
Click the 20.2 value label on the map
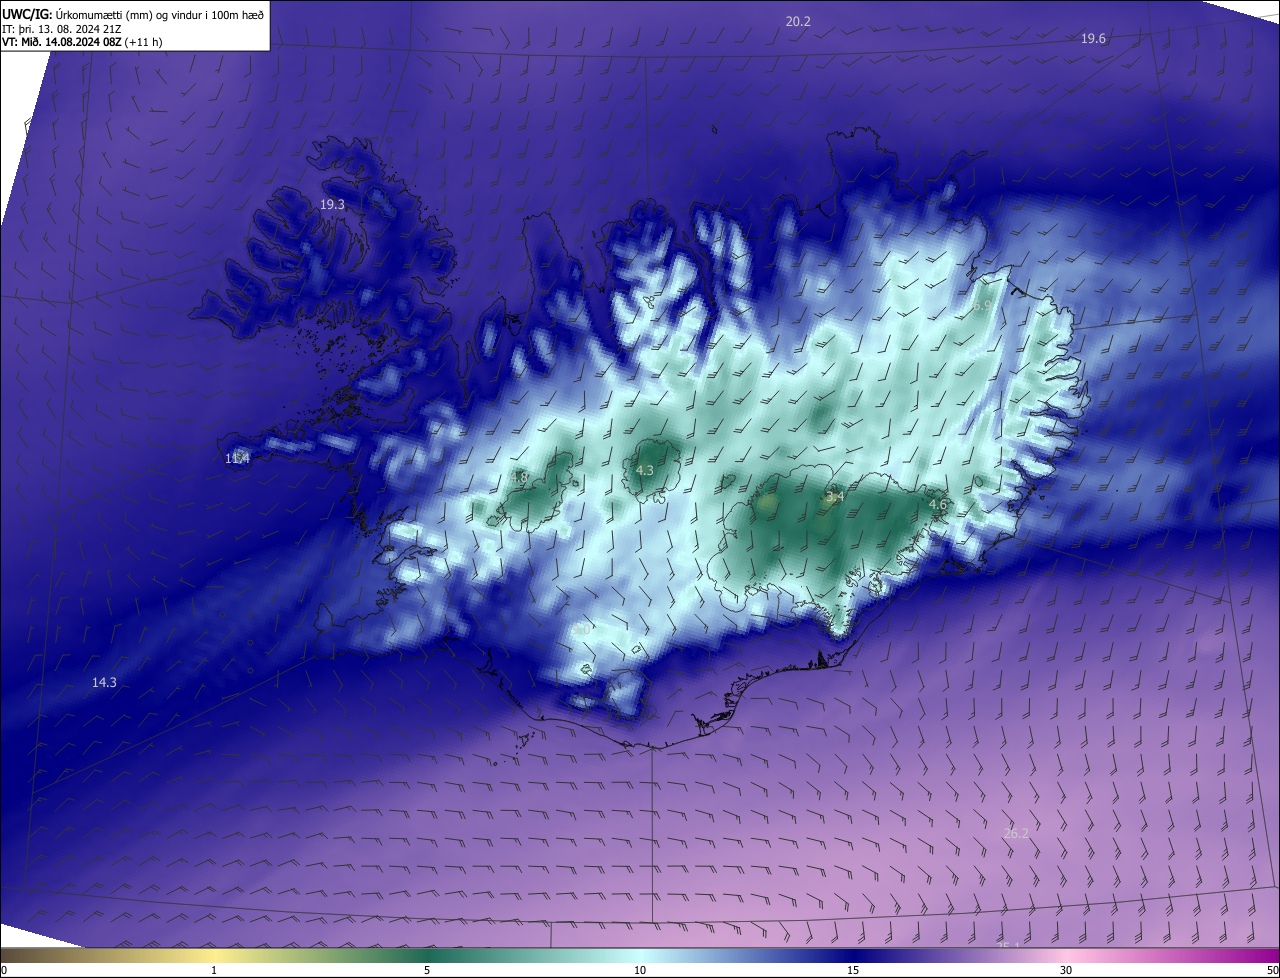coord(798,21)
